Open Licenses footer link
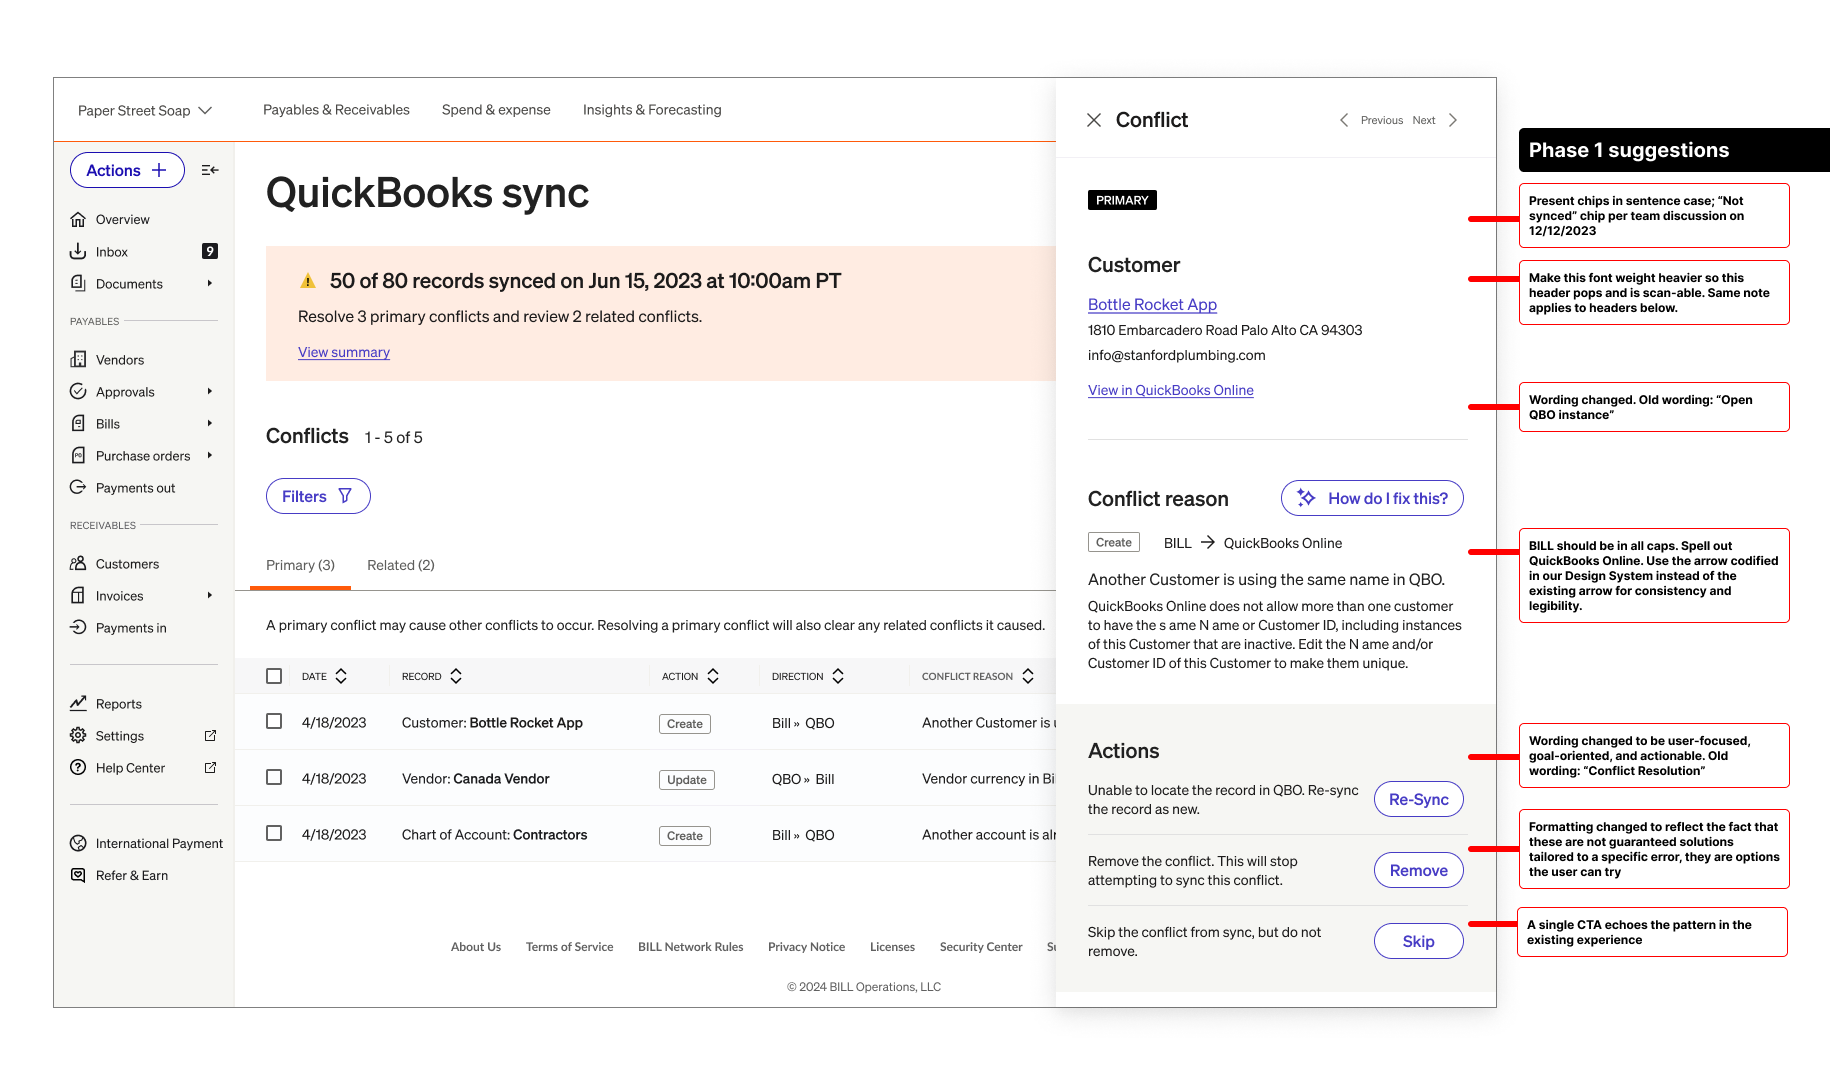1830x1085 pixels. (892, 947)
